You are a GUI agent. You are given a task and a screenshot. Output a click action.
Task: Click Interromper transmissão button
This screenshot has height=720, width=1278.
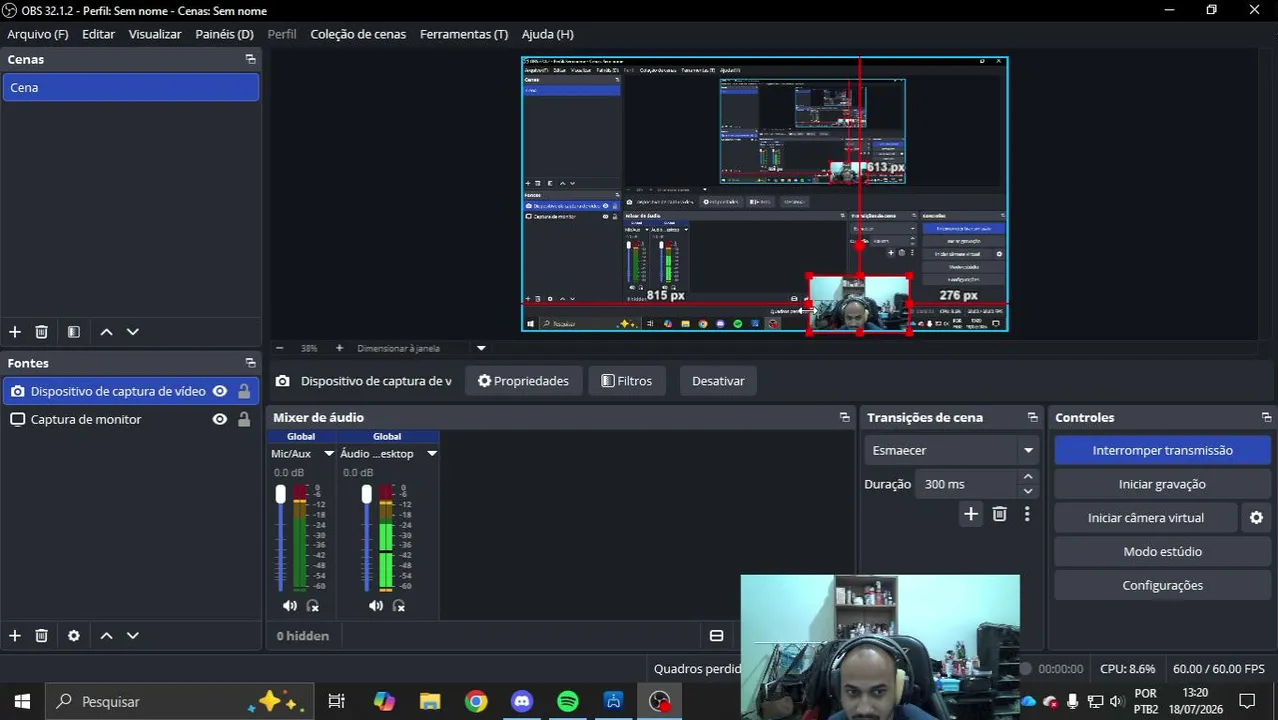point(1162,450)
